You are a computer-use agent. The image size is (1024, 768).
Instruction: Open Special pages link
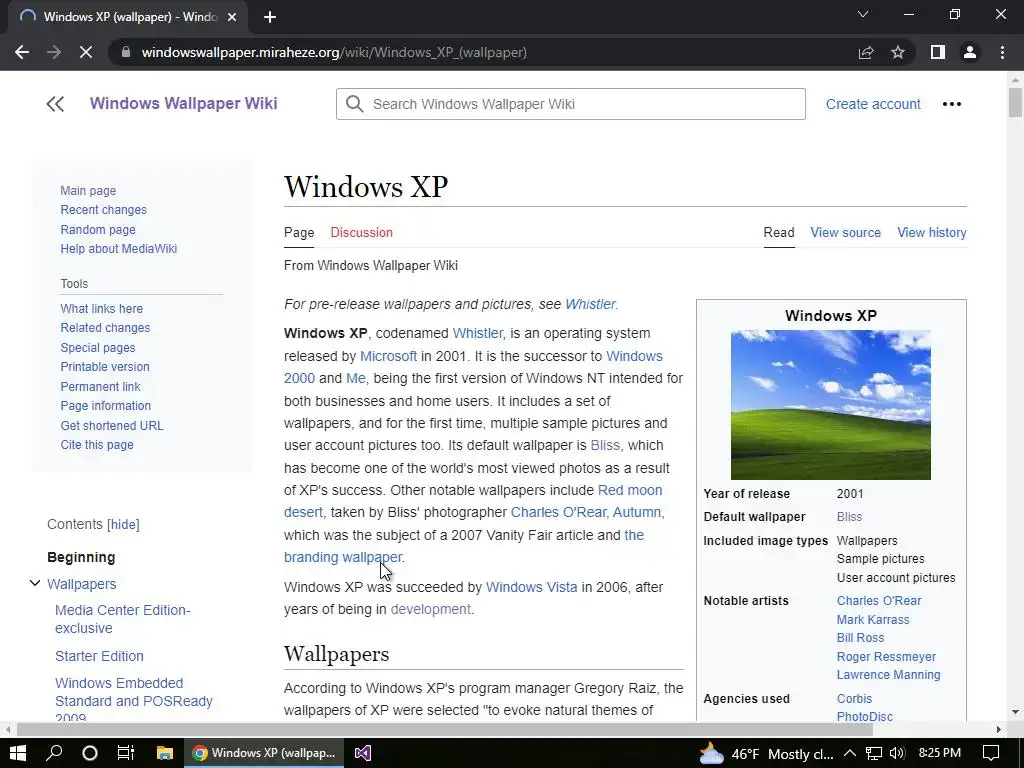98,348
